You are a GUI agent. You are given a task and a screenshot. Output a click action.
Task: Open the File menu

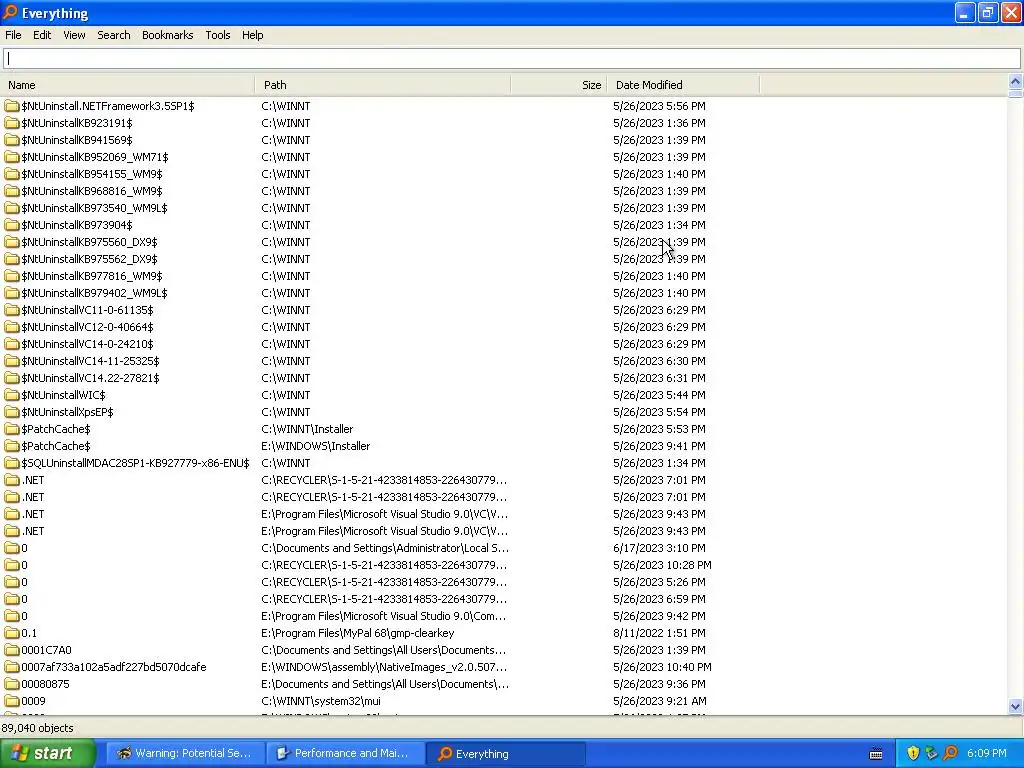pos(13,35)
